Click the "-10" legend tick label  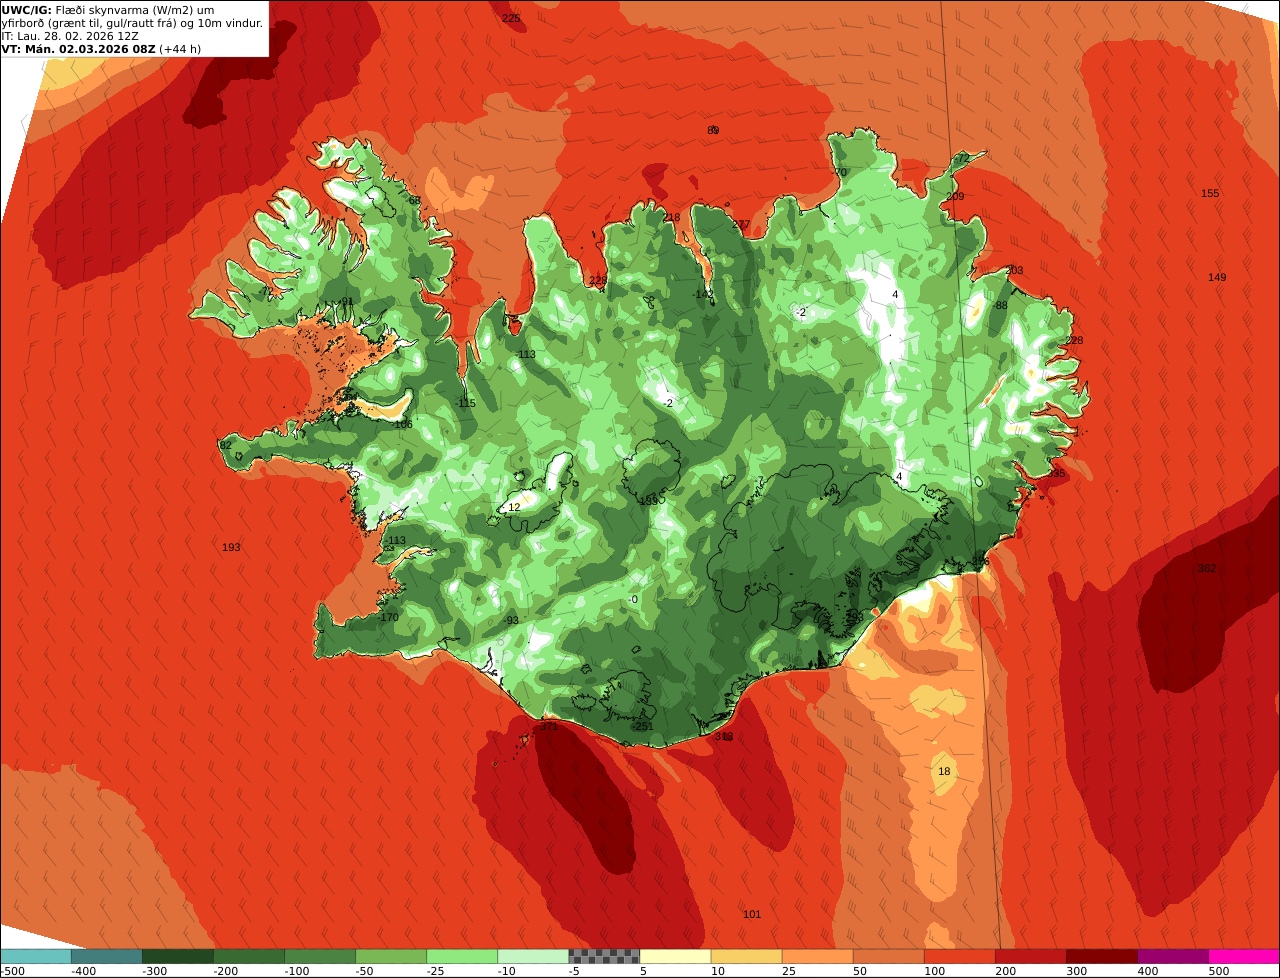point(507,971)
